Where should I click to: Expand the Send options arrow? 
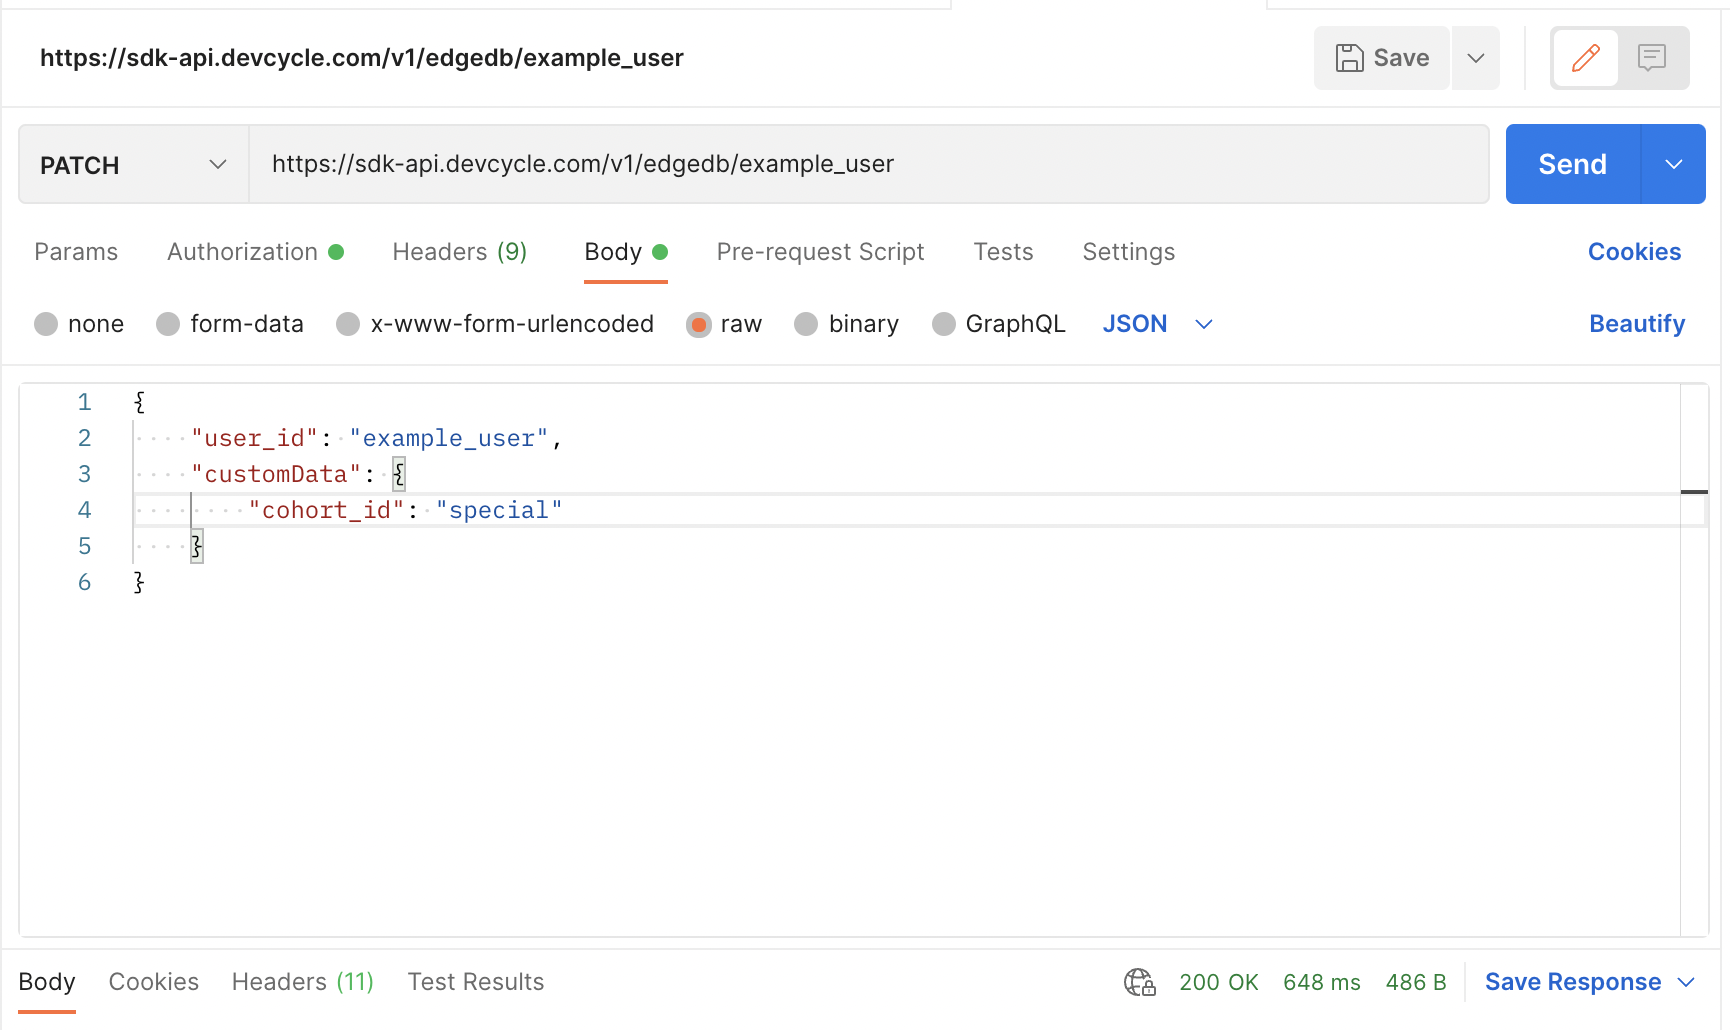click(x=1673, y=165)
